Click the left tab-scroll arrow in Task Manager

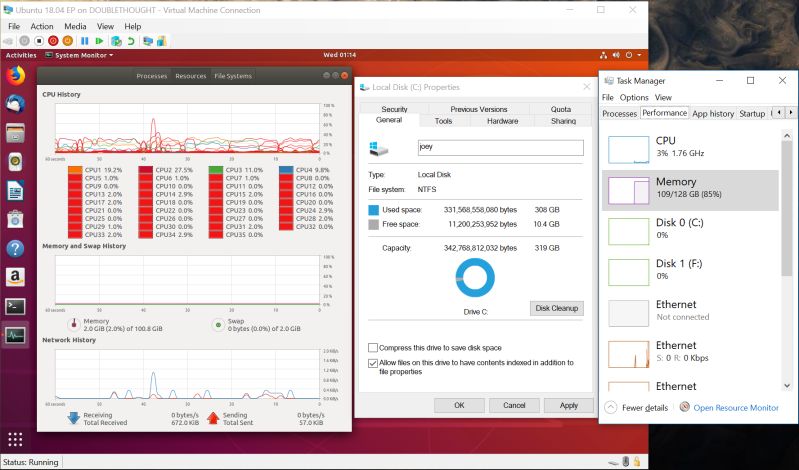pos(779,113)
